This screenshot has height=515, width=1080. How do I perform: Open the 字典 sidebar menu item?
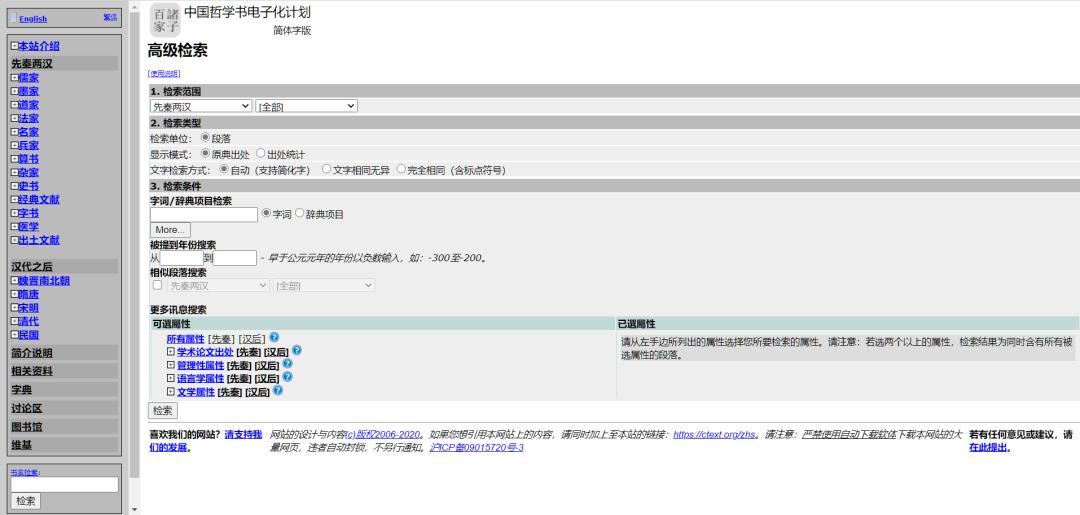click(22, 389)
